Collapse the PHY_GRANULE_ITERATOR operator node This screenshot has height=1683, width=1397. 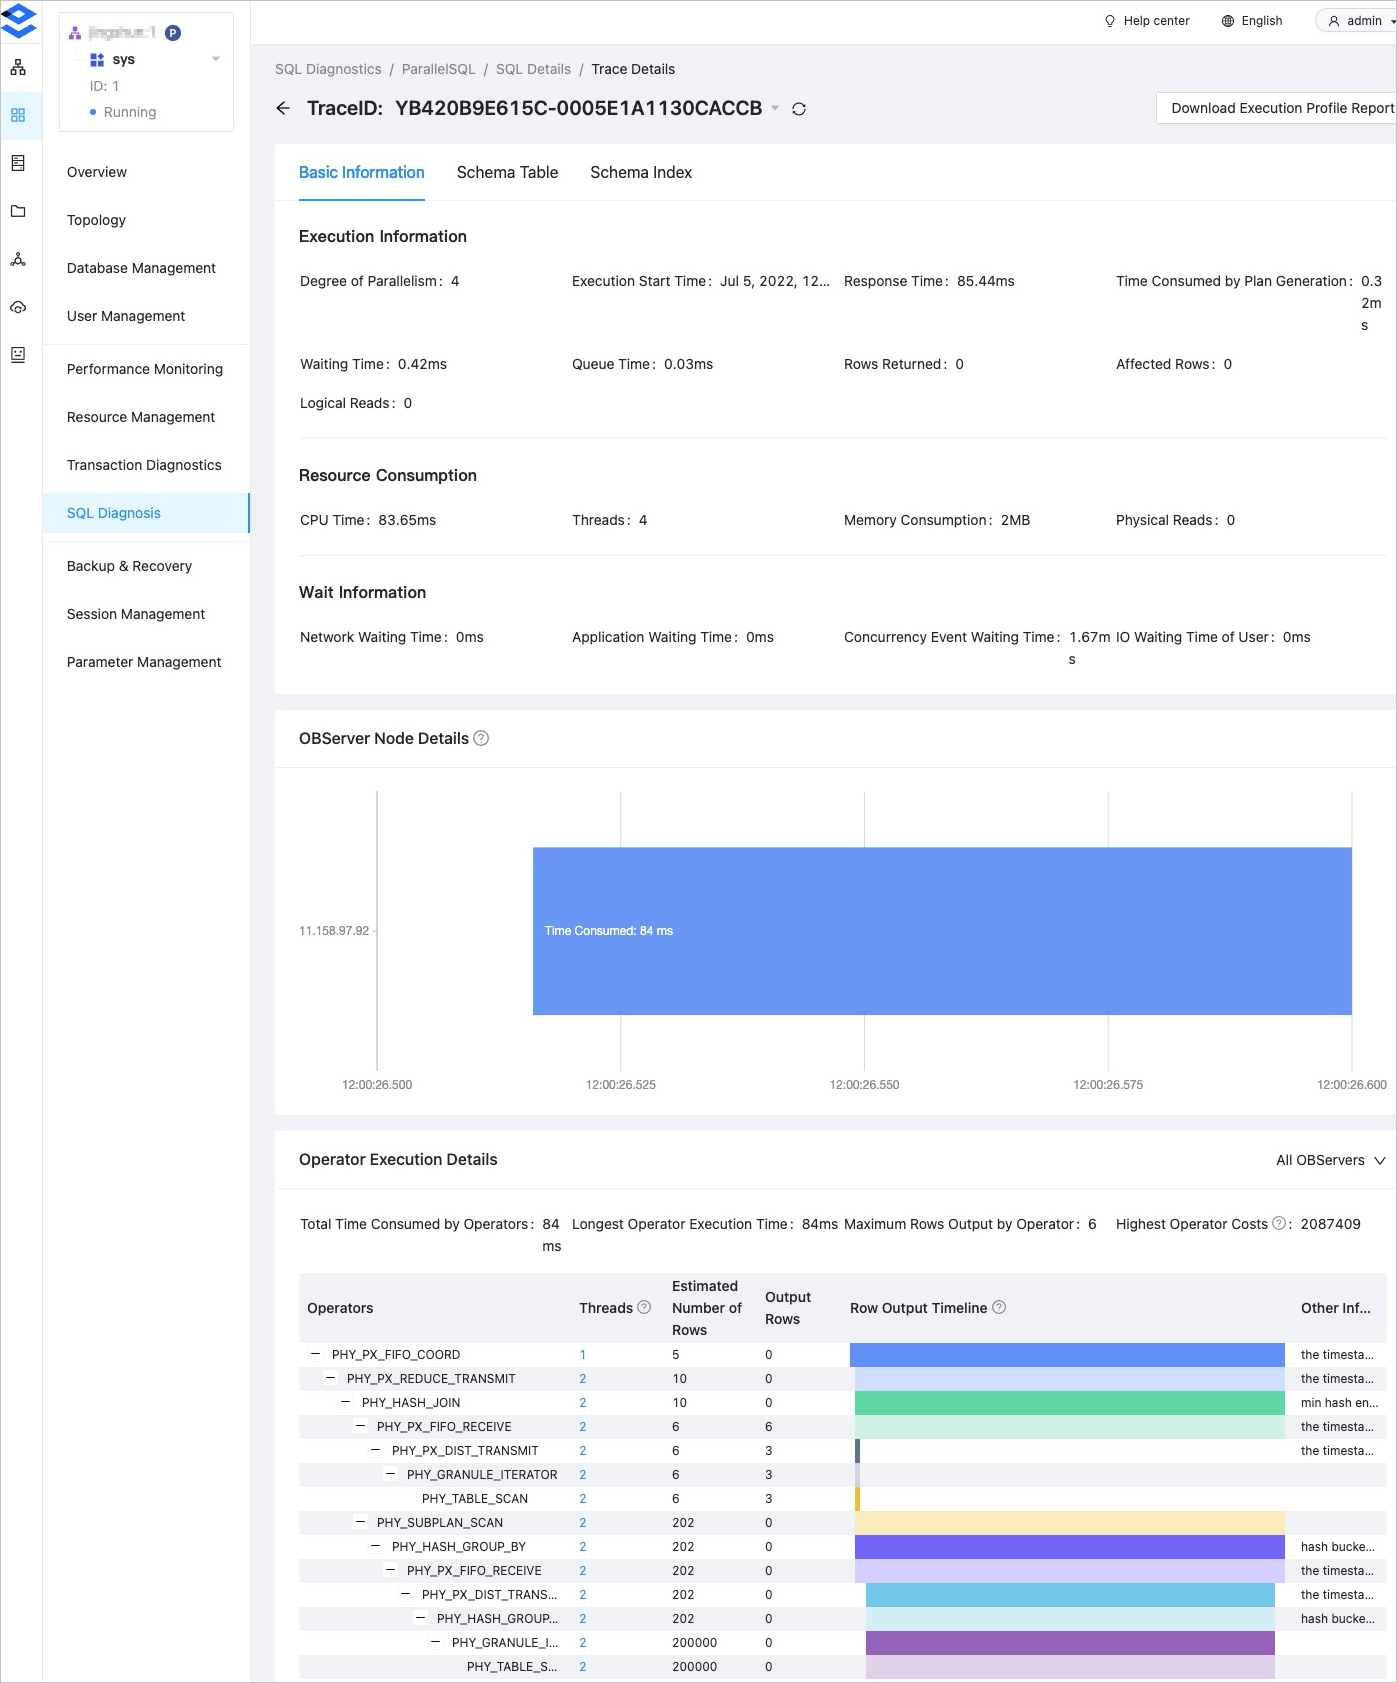tap(391, 1474)
